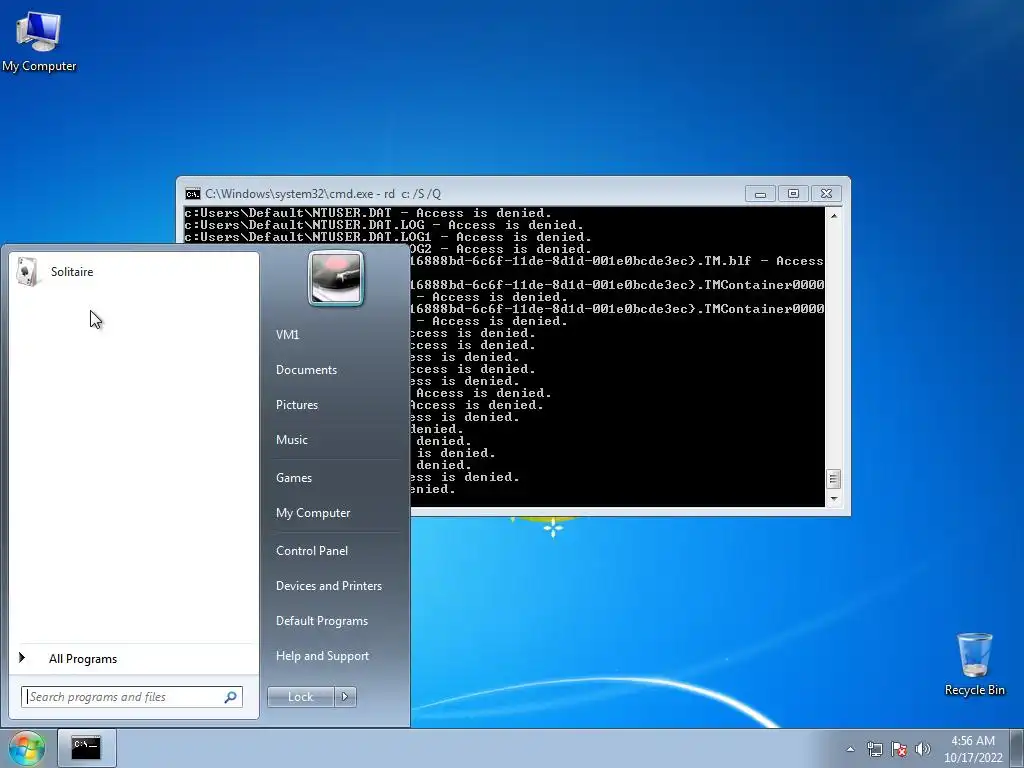The height and width of the screenshot is (768, 1024).
Task: Open Help and Support
Action: (x=336, y=656)
